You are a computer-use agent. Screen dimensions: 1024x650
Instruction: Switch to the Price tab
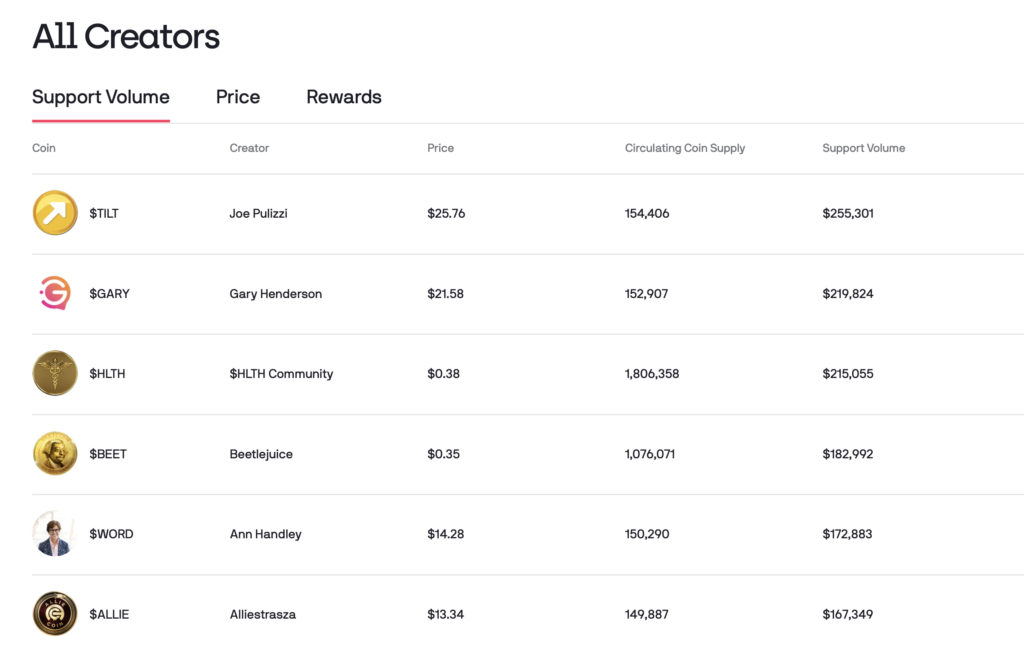(x=237, y=97)
